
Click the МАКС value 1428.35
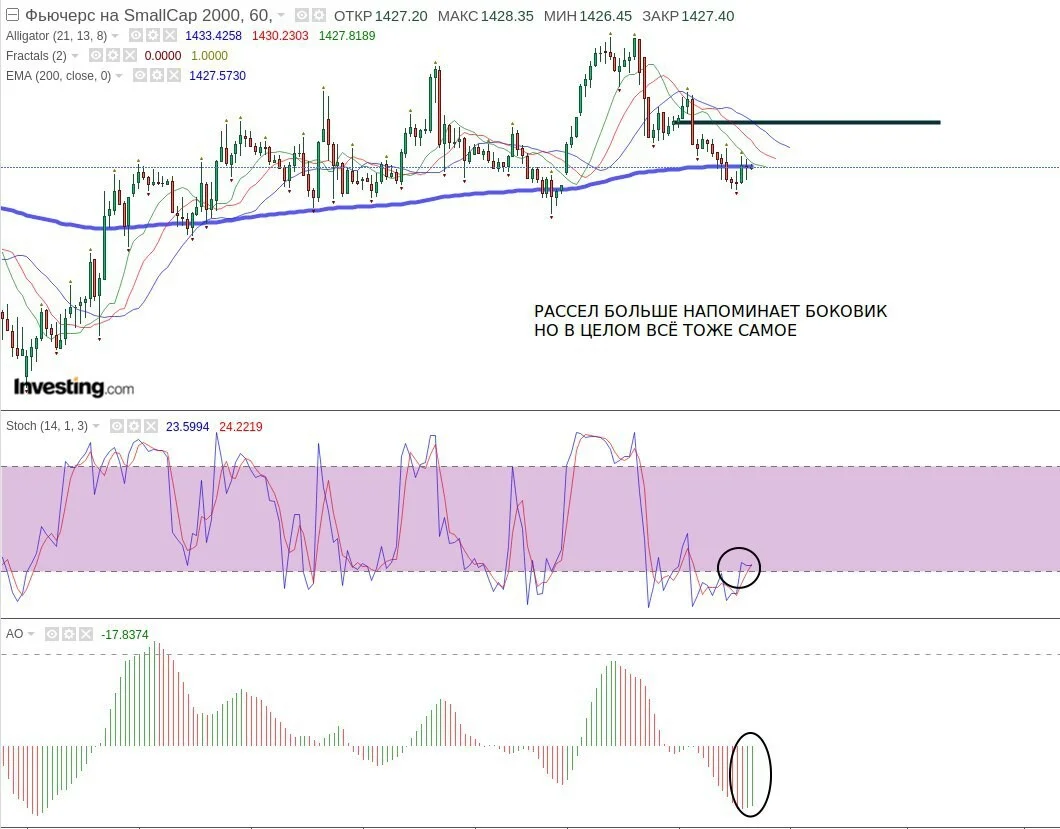click(507, 16)
